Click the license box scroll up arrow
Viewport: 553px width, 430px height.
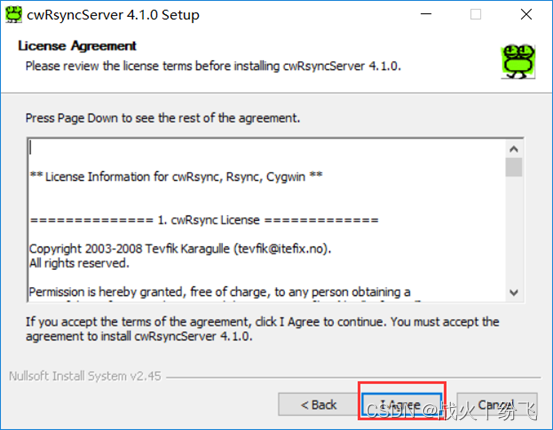point(514,149)
